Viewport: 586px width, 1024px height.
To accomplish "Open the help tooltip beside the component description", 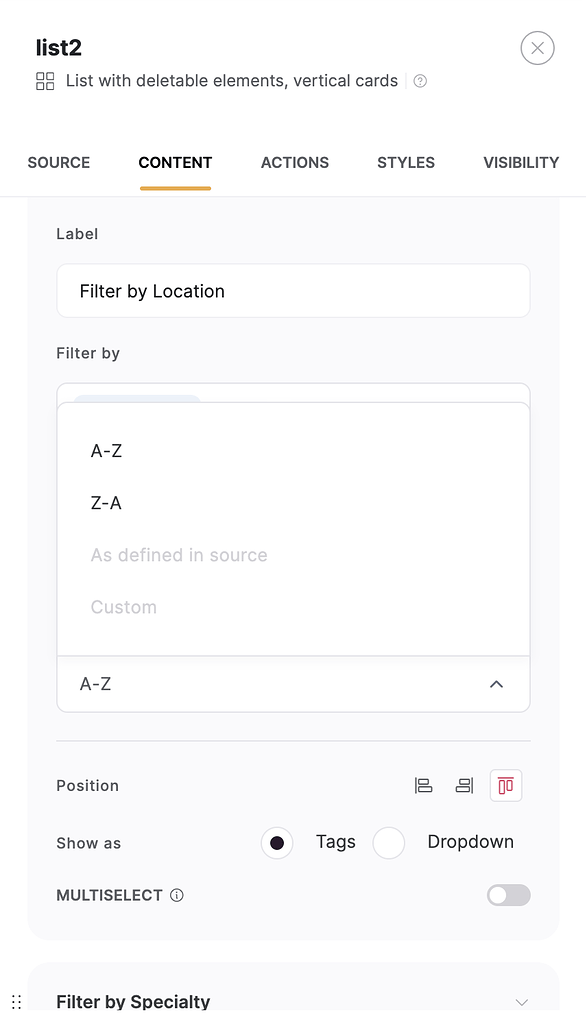I will click(419, 81).
